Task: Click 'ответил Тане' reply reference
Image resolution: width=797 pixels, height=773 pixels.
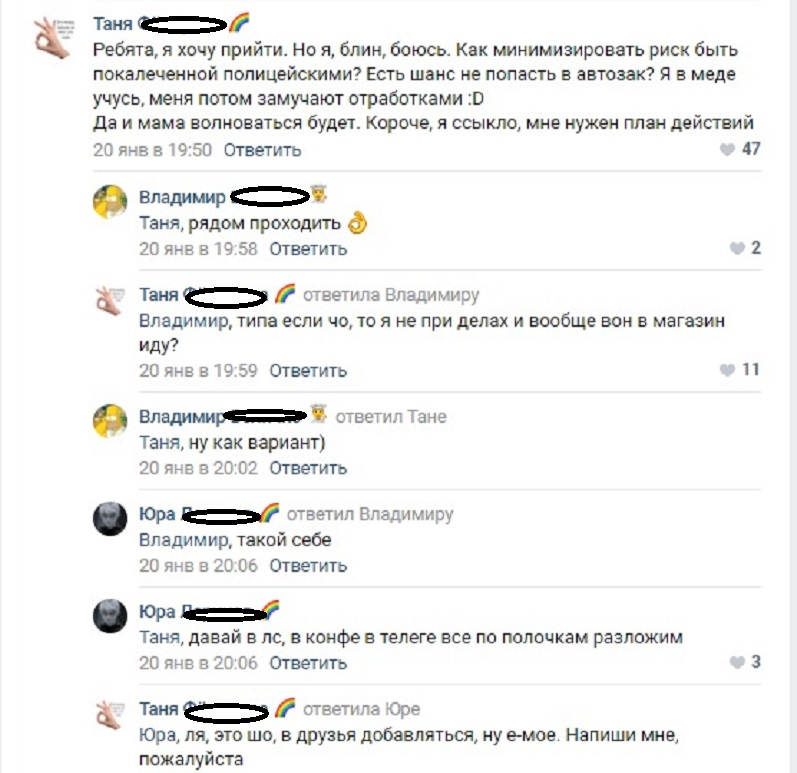Action: tap(391, 417)
